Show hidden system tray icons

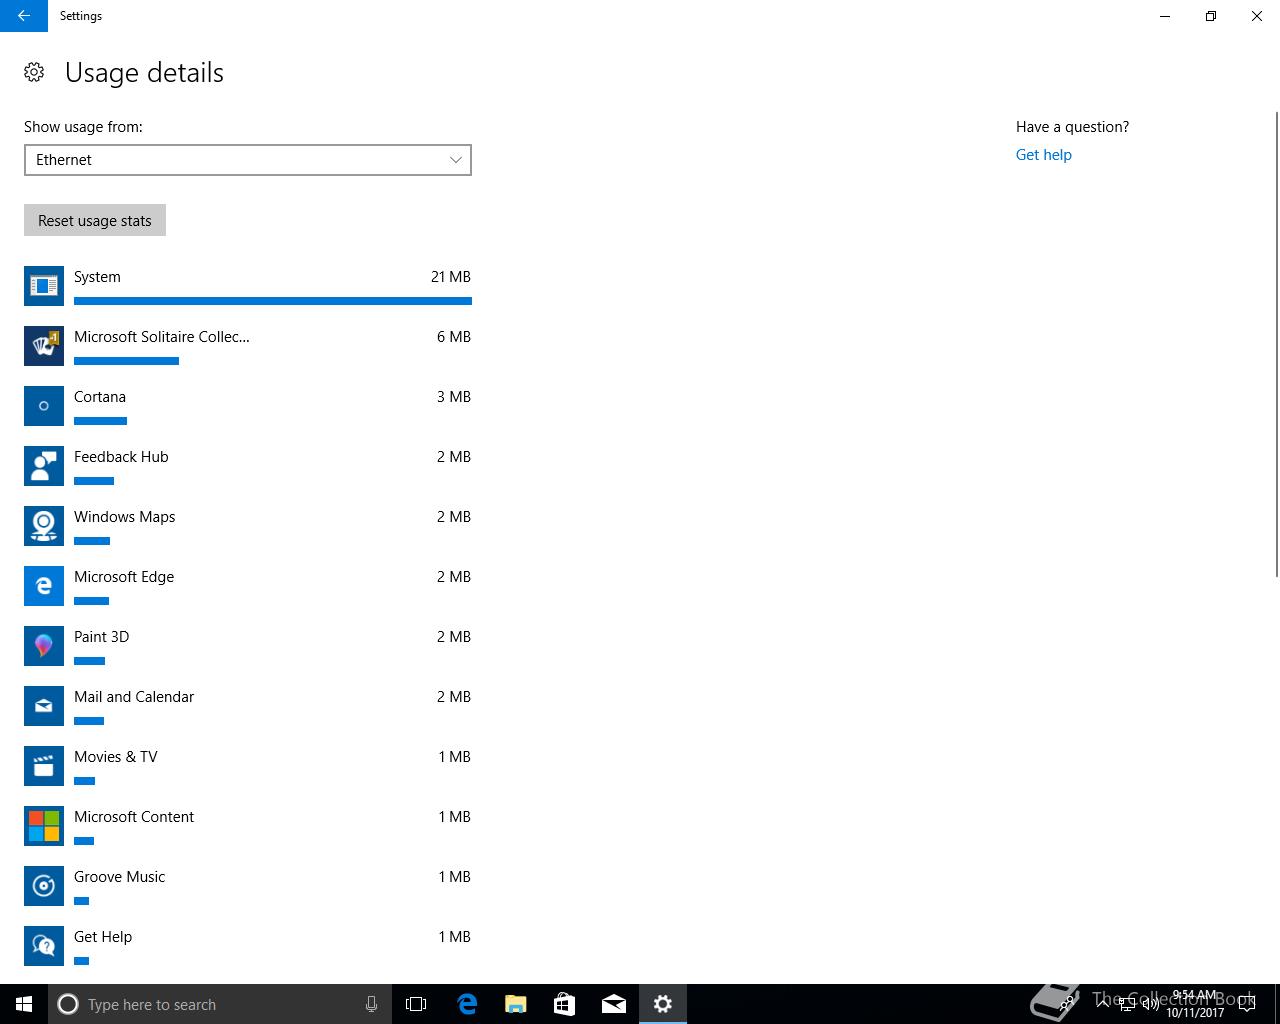1102,1004
